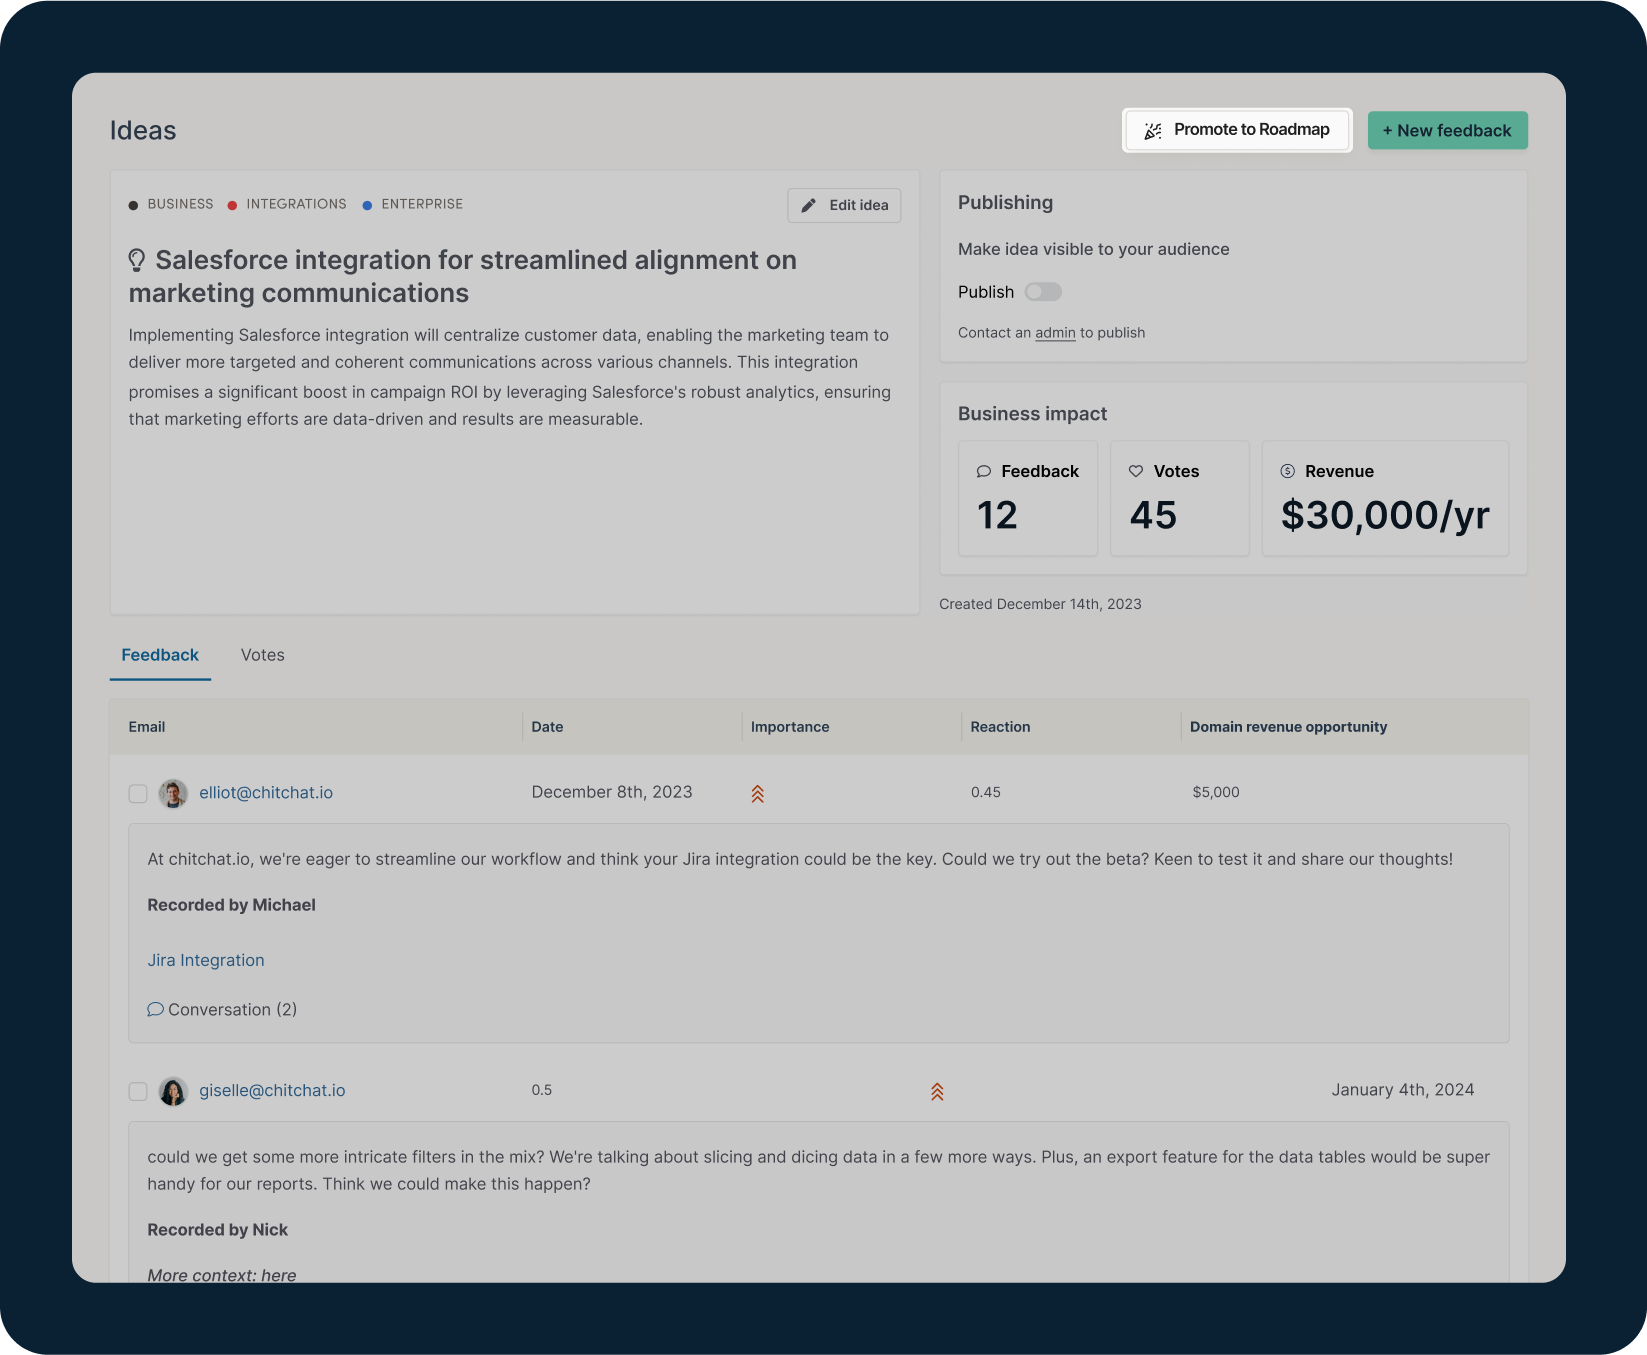Screen dimensions: 1647x1355
Task: Click elliot's avatar thumbnail
Action: pyautogui.click(x=174, y=794)
